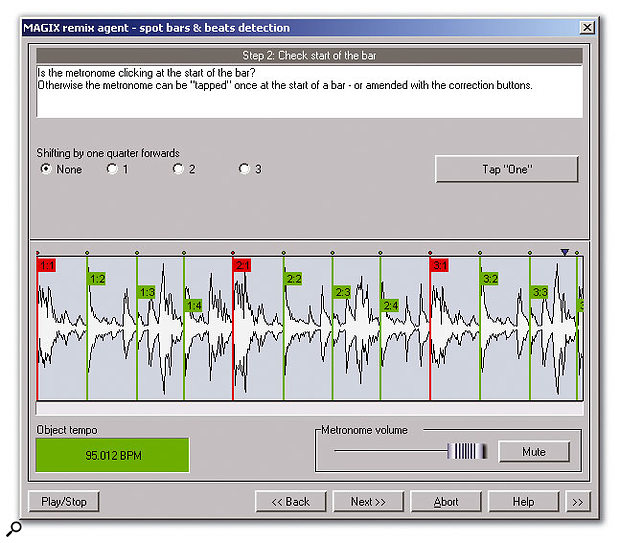Expand the dialog with the >> button

pyautogui.click(x=578, y=501)
